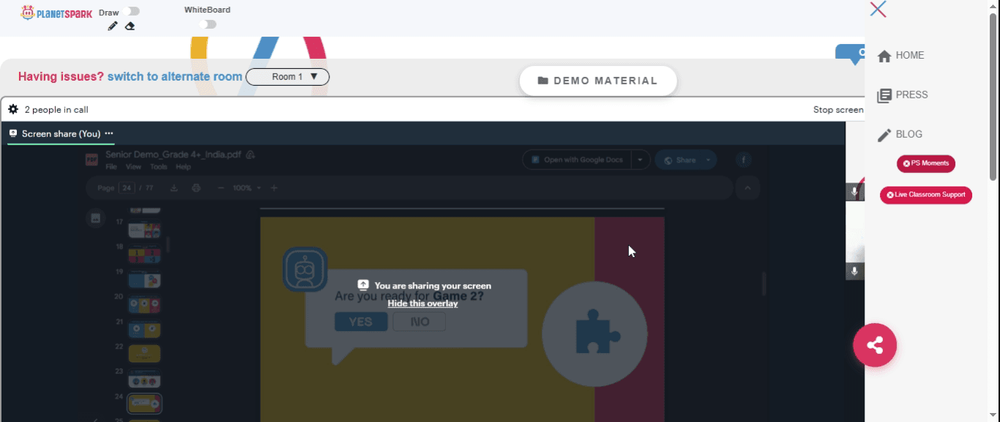
Task: Click the print icon in PDF toolbar
Action: 196,188
